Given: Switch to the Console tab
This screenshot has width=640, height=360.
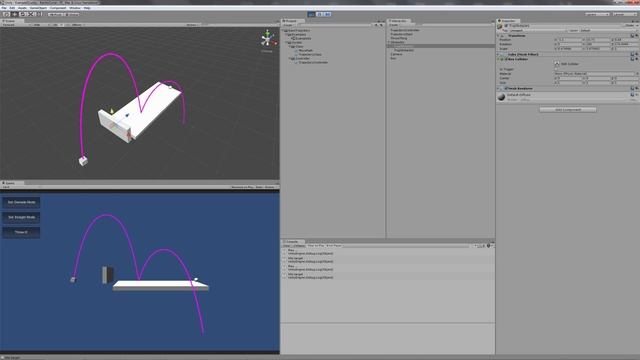Looking at the screenshot, I should point(292,242).
